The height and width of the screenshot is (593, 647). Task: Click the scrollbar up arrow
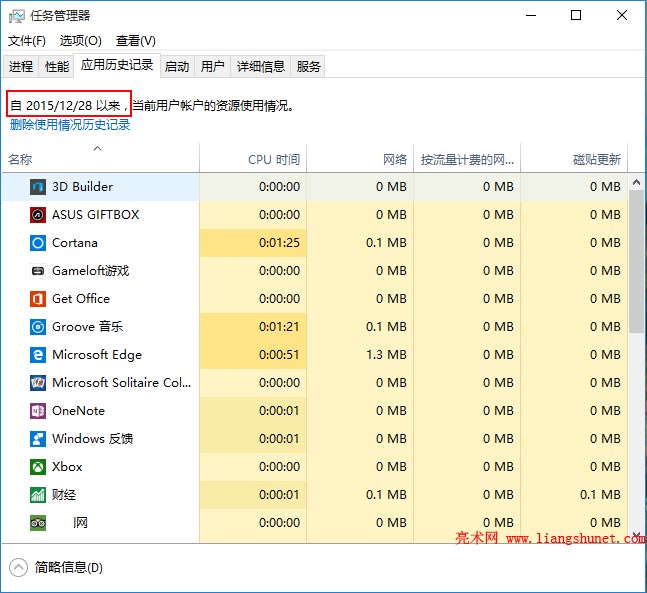636,182
